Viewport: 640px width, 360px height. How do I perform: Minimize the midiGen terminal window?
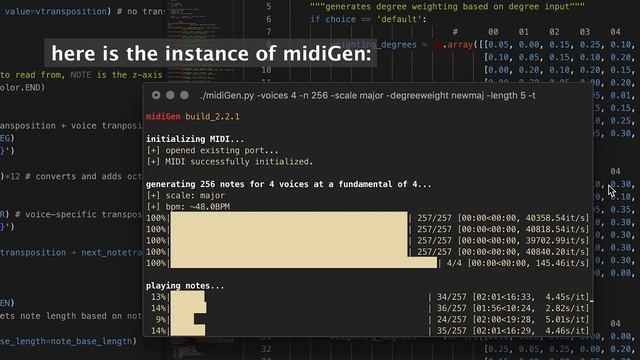[x=170, y=95]
